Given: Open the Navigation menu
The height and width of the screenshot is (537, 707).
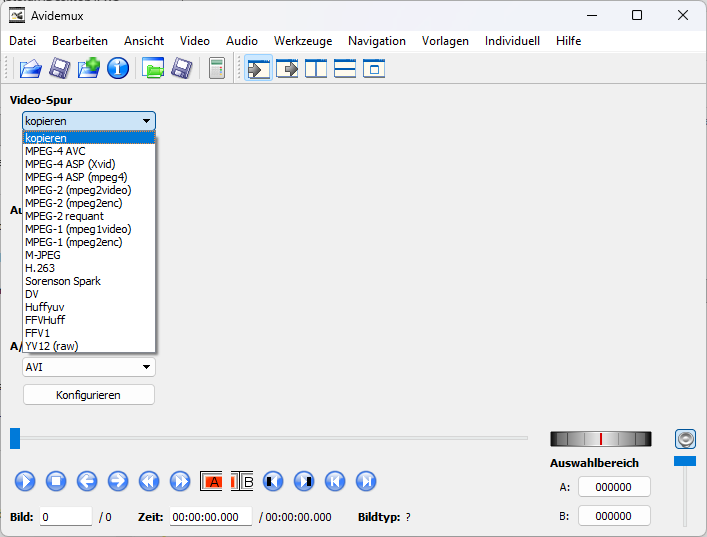Looking at the screenshot, I should 377,41.
